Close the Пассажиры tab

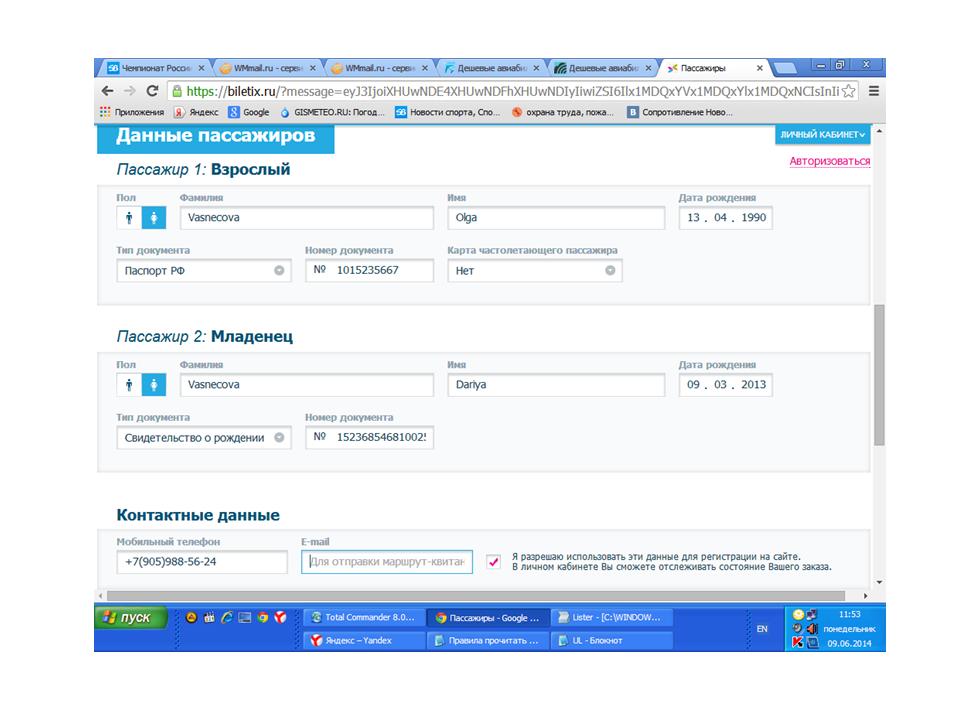point(759,68)
